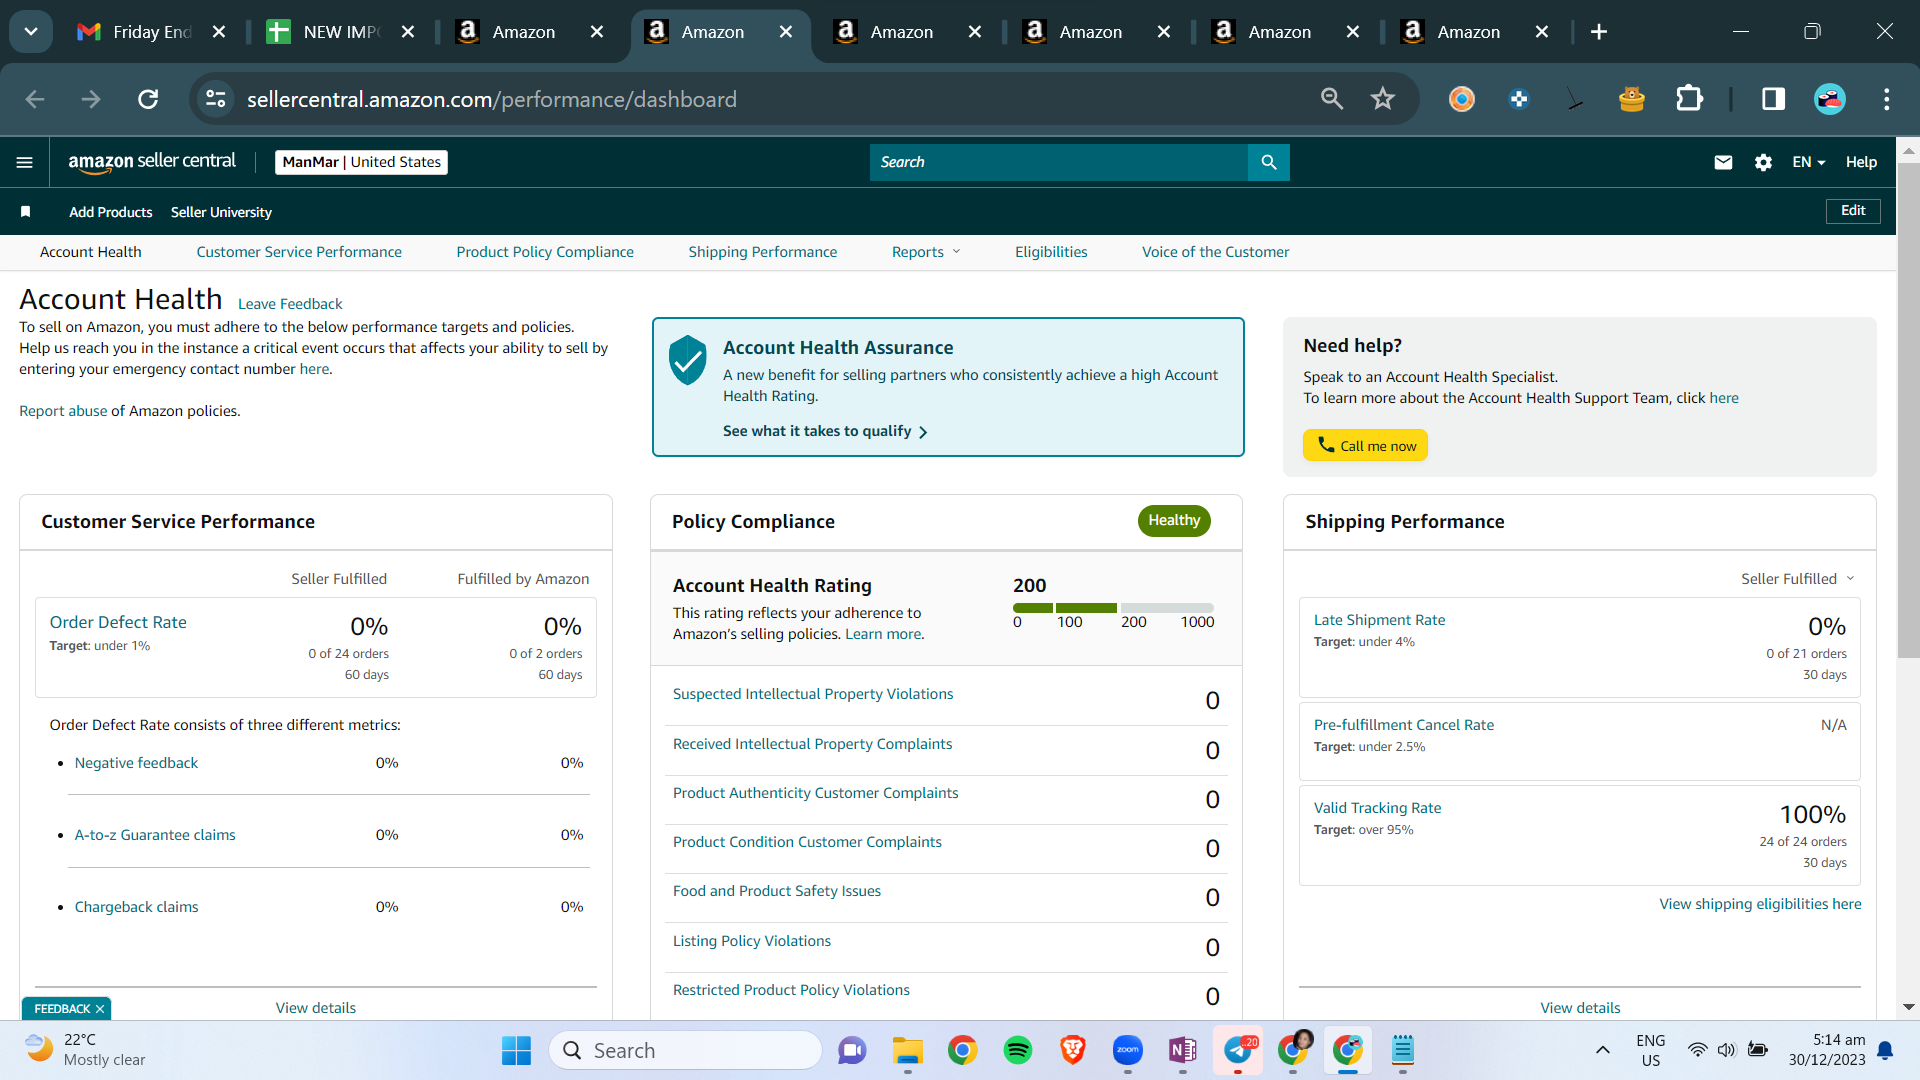The height and width of the screenshot is (1080, 1920).
Task: Click the site information icon in address bar
Action: tap(216, 99)
